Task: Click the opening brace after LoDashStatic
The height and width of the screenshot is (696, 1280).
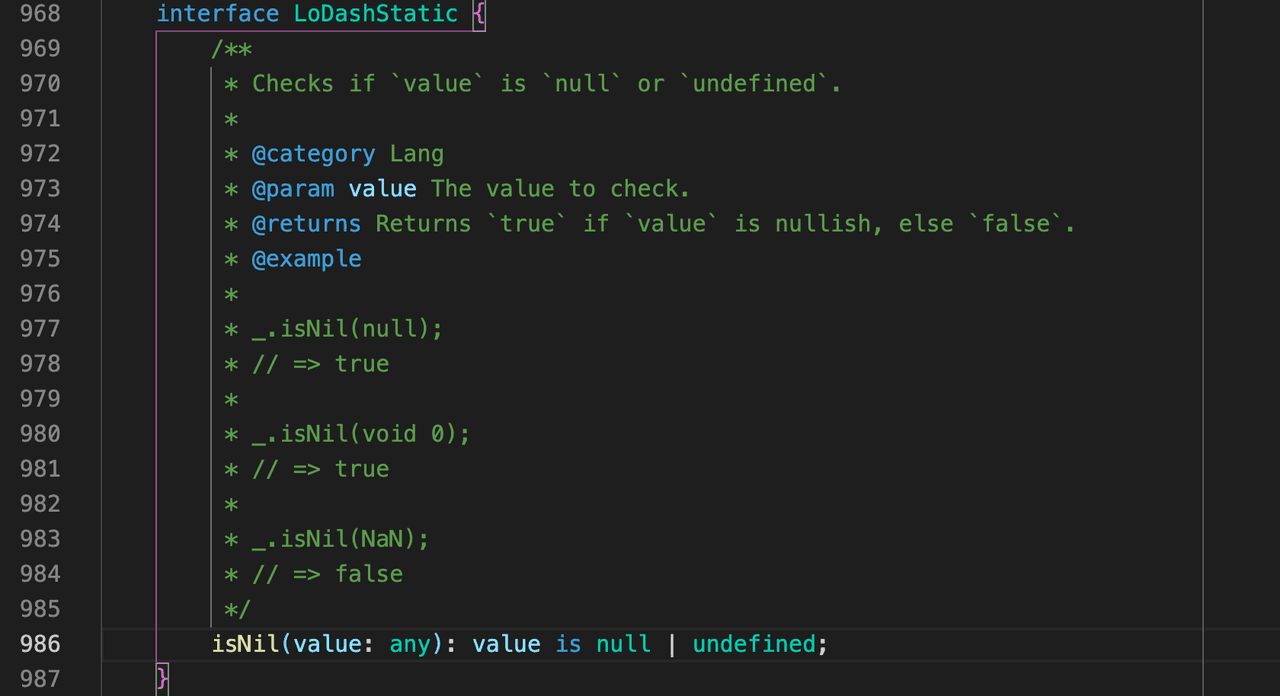Action: (479, 14)
